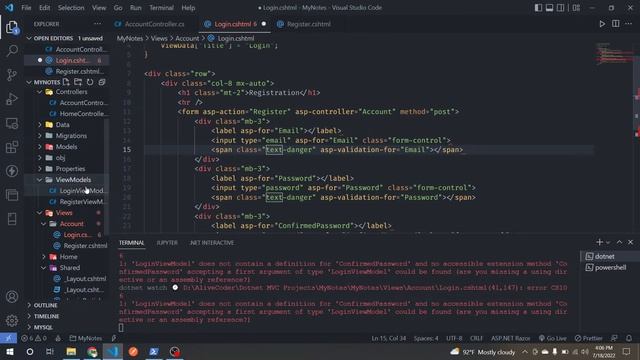The height and width of the screenshot is (360, 640).
Task: Click New File icon in MYNOTES header
Action: (x=66, y=82)
